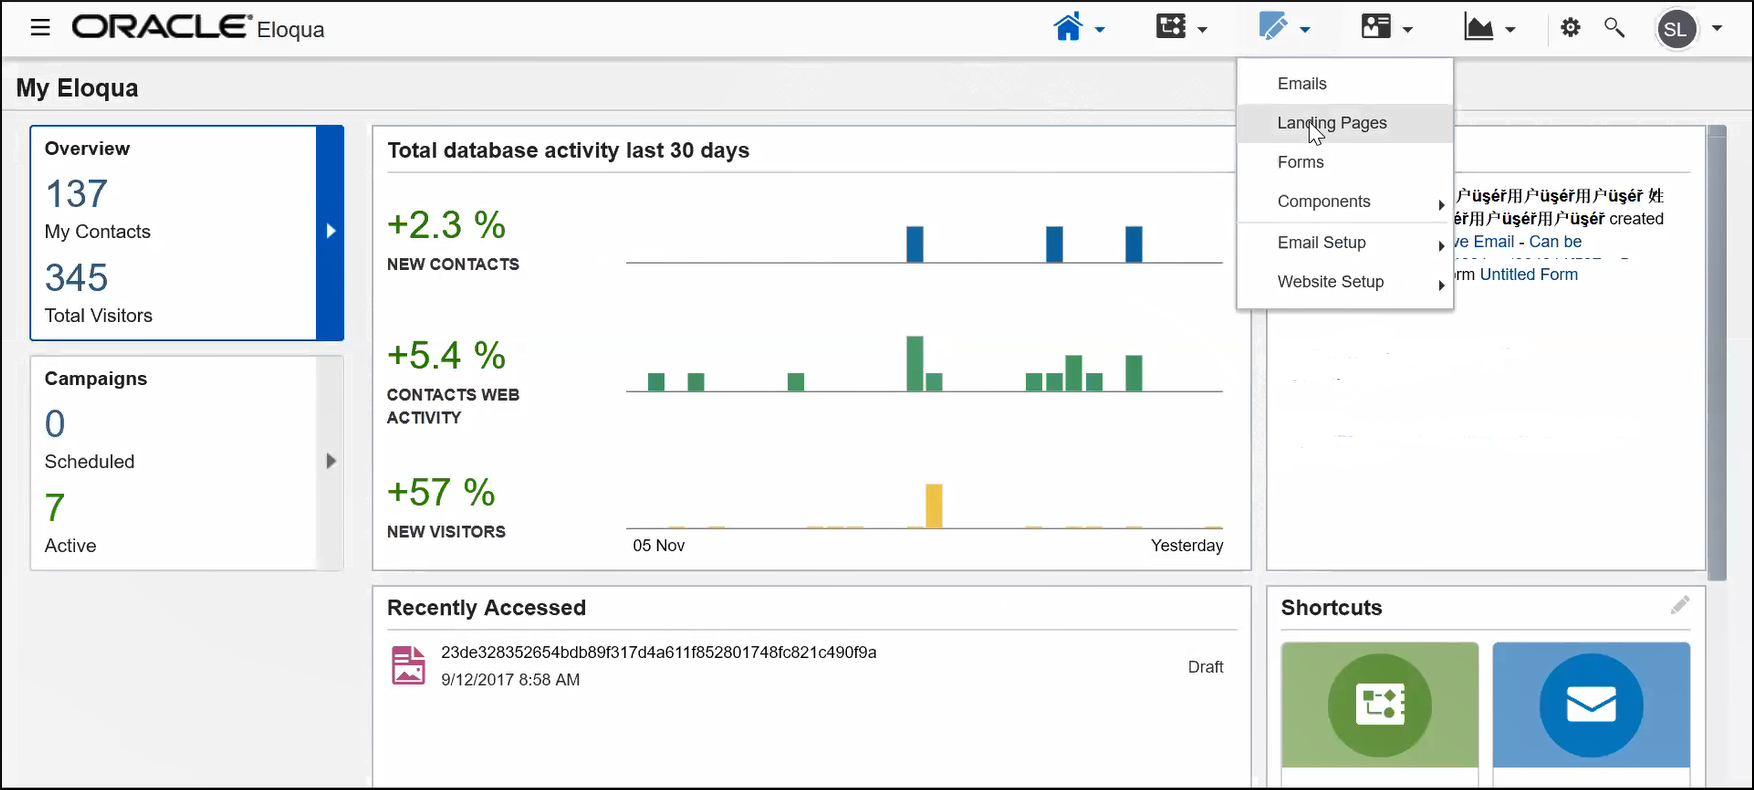Click the search magnifier icon
Screen dimensions: 1754x790
[x=1614, y=27]
